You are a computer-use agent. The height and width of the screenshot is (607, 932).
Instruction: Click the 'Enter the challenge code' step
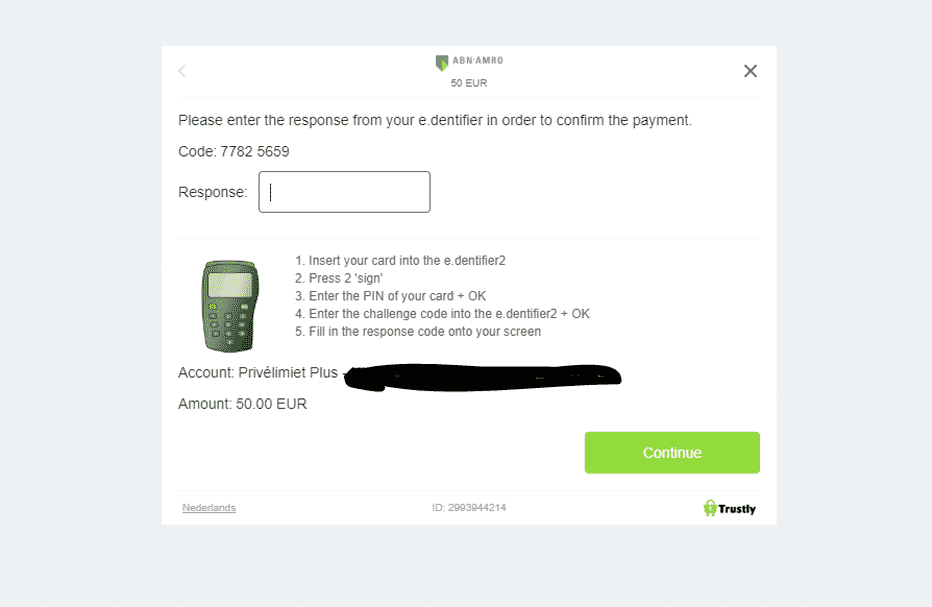tap(442, 314)
